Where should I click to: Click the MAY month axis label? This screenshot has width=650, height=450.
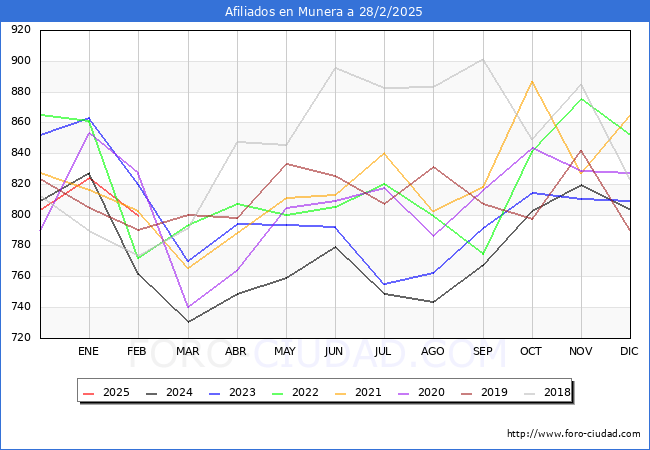click(285, 351)
